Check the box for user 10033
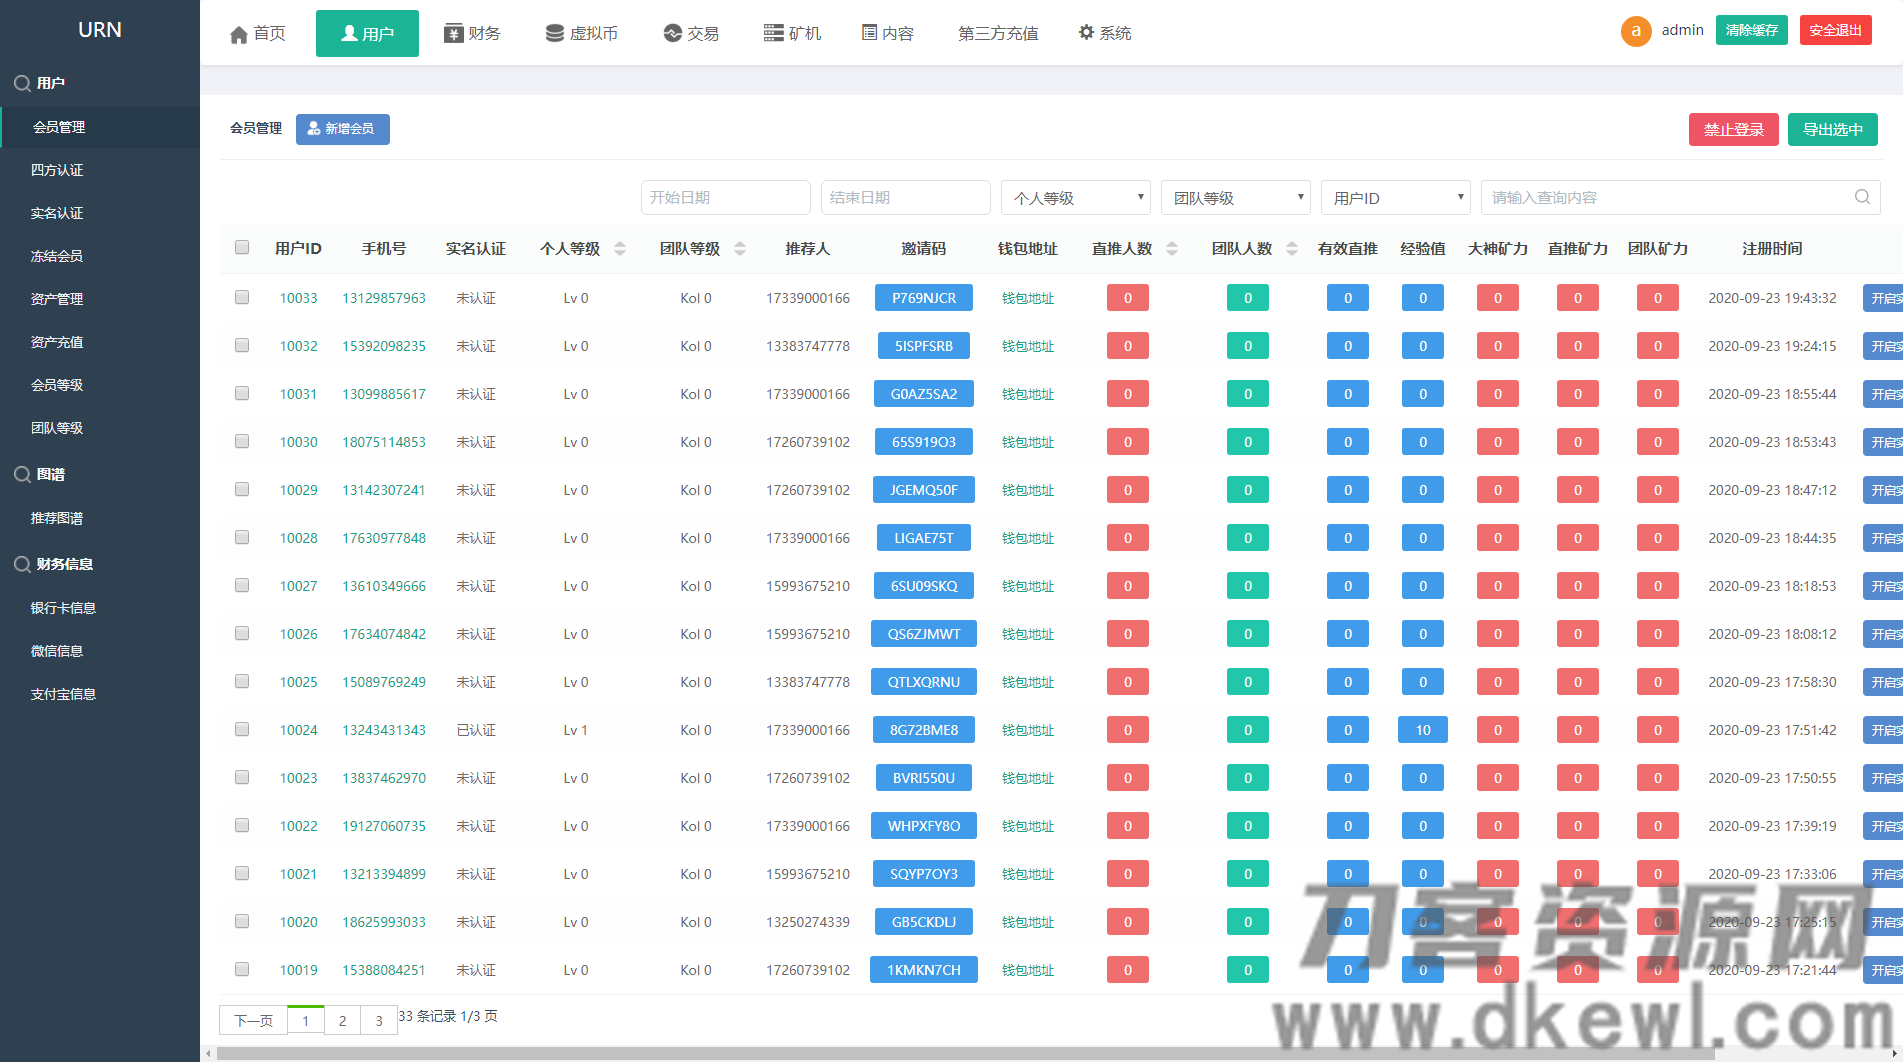Image resolution: width=1903 pixels, height=1062 pixels. [242, 297]
